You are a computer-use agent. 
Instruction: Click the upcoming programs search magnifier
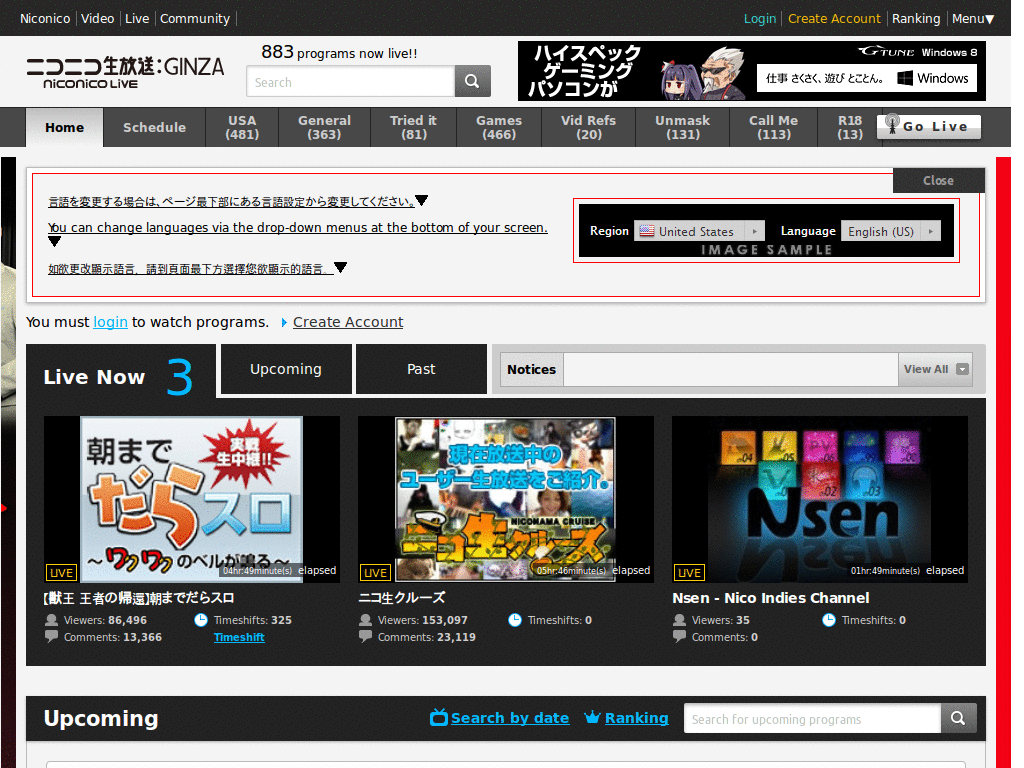pos(958,718)
